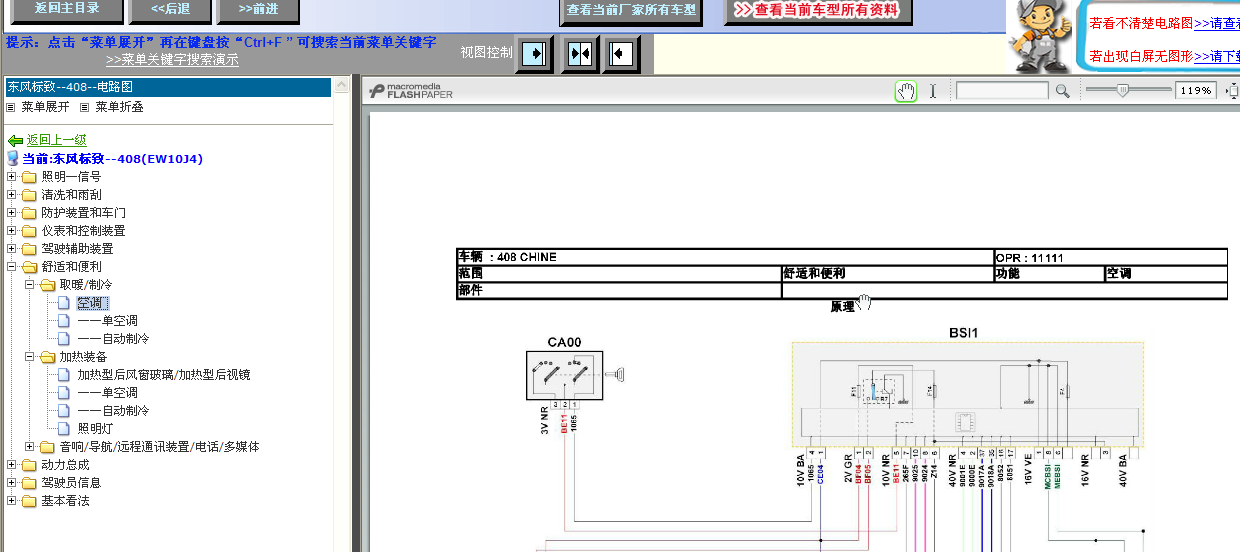Image resolution: width=1240 pixels, height=552 pixels.
Task: Click the 清洗和雨刮 folder icon
Action: pos(29,195)
